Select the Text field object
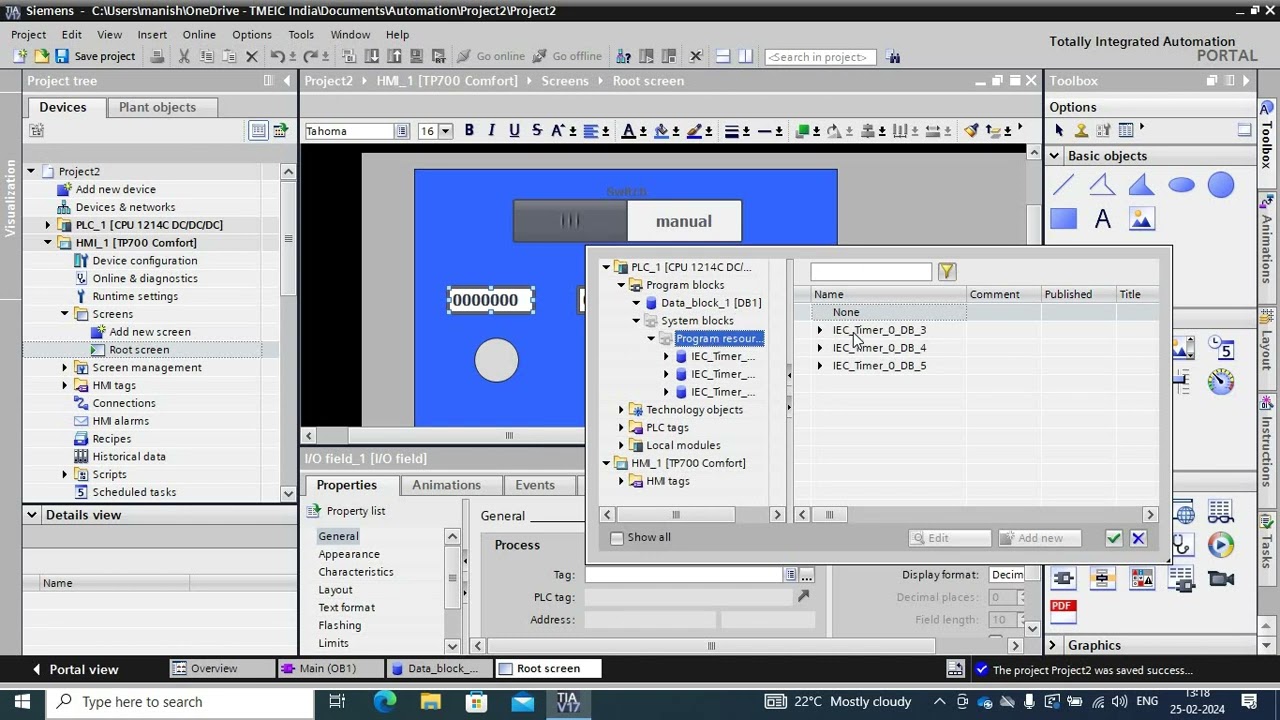1280x720 pixels. (x=1102, y=219)
